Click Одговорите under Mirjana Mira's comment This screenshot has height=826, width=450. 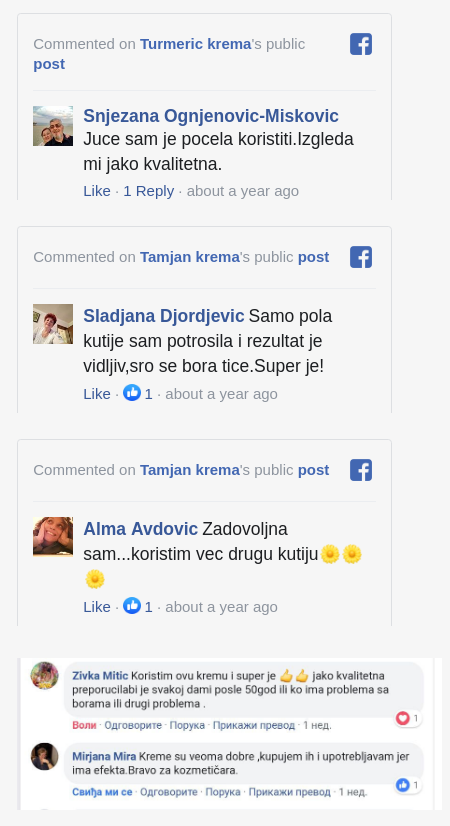pos(169,792)
